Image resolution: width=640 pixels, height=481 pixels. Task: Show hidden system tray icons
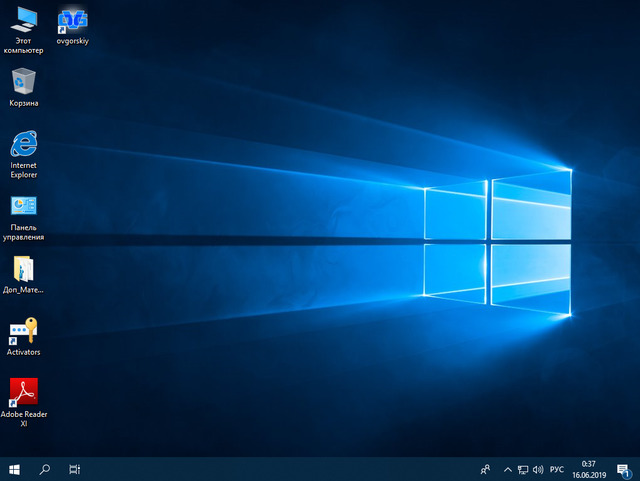click(507, 470)
